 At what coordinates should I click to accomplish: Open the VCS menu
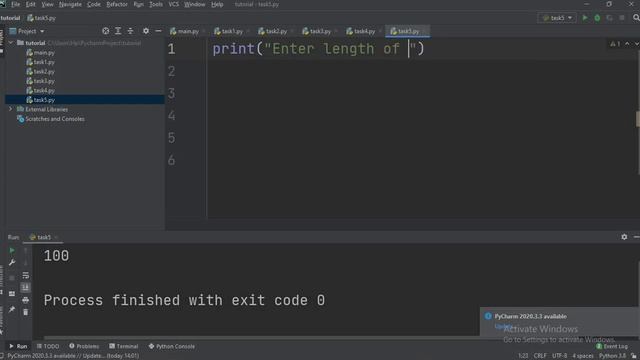coord(173,4)
